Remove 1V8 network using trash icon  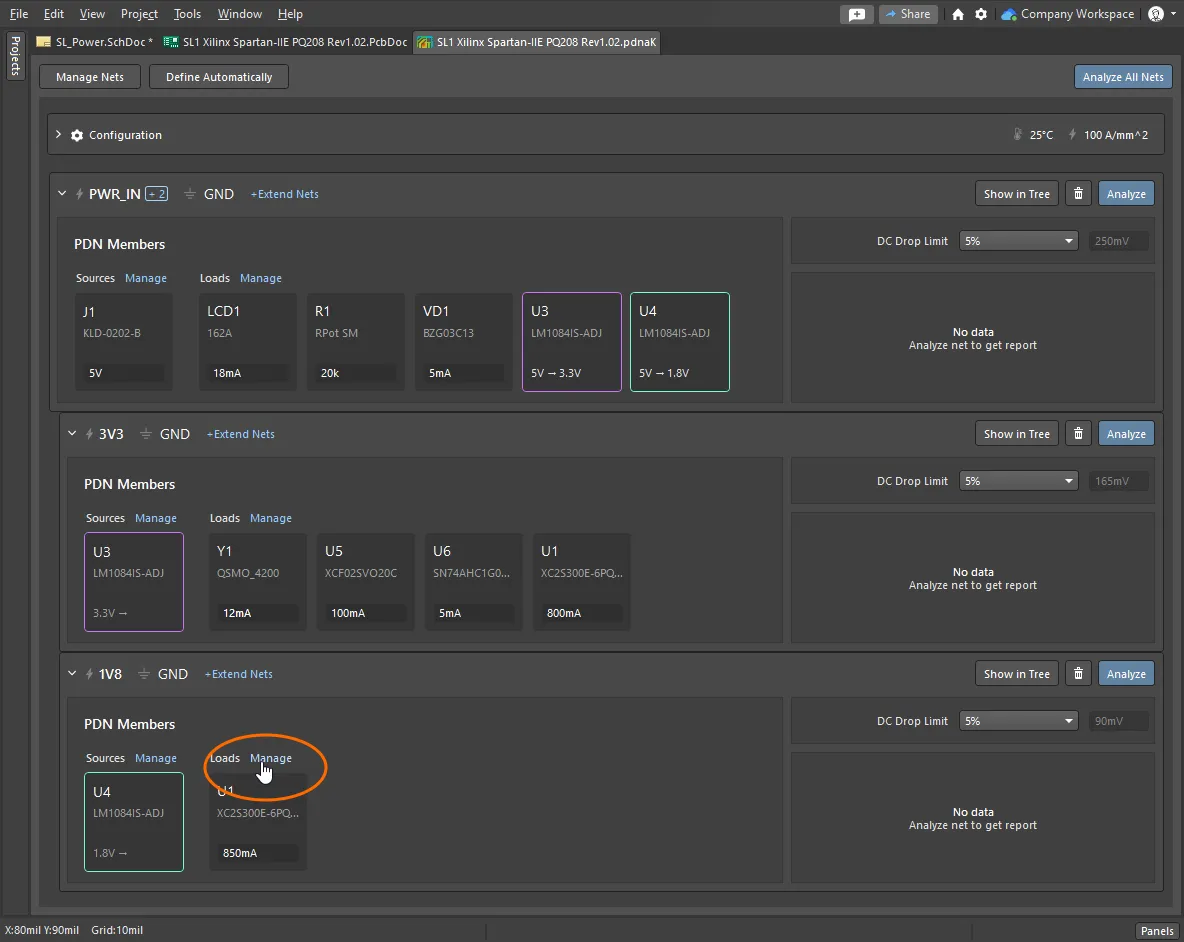click(x=1077, y=674)
